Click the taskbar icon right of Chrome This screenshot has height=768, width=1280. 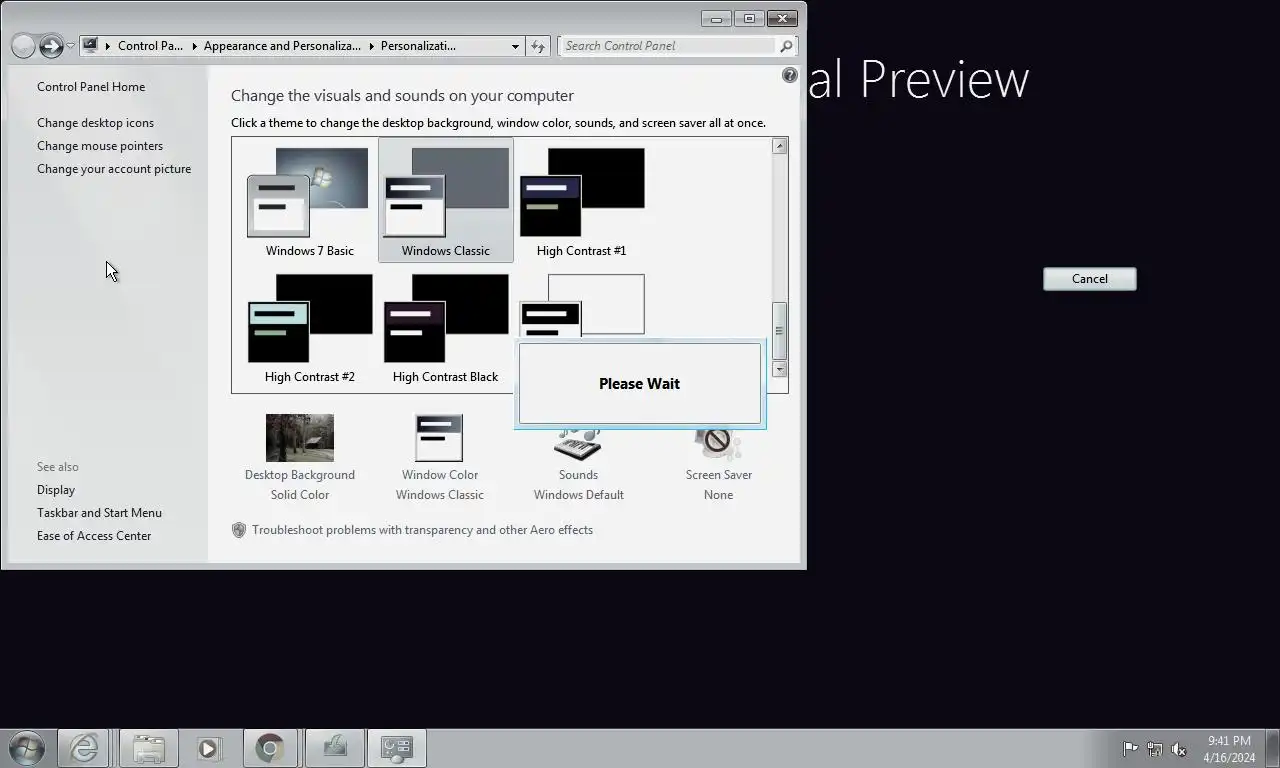pyautogui.click(x=335, y=747)
